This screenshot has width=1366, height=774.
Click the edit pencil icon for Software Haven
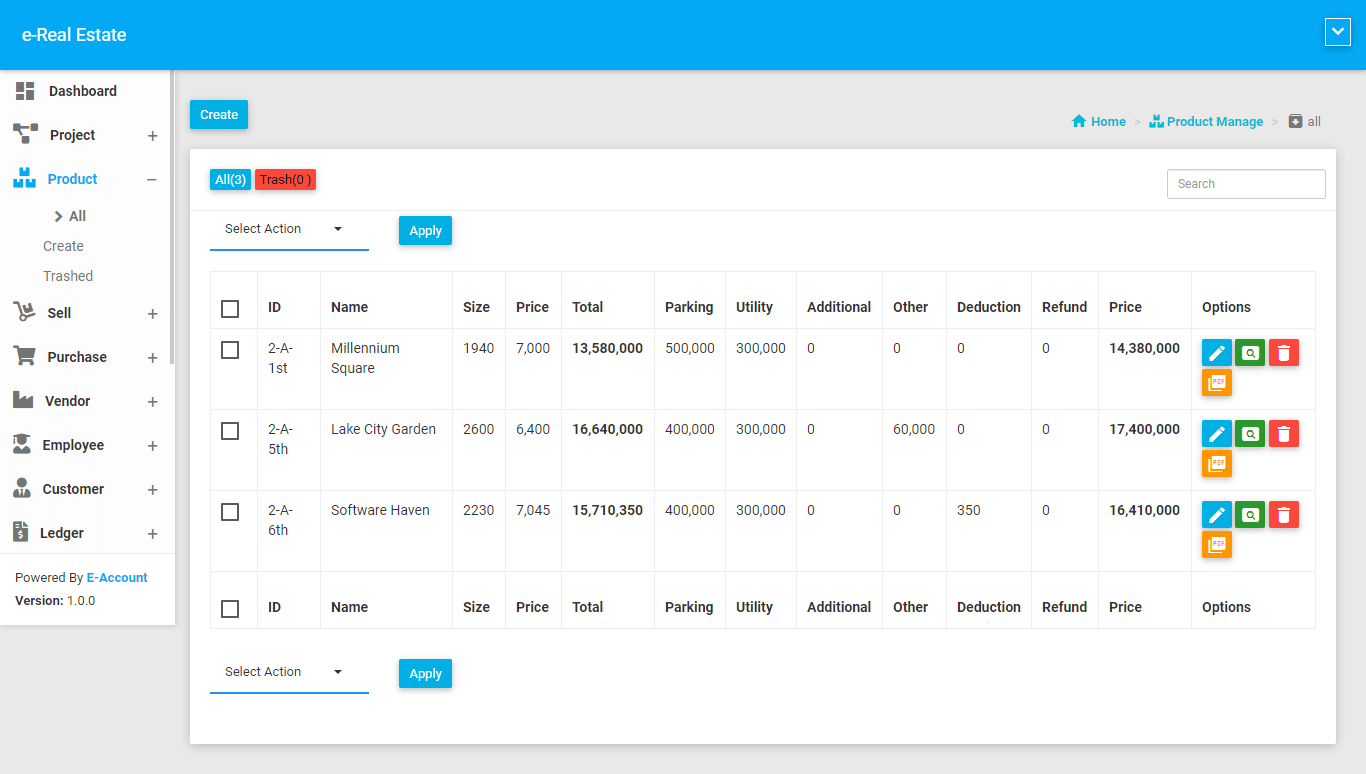[1216, 515]
